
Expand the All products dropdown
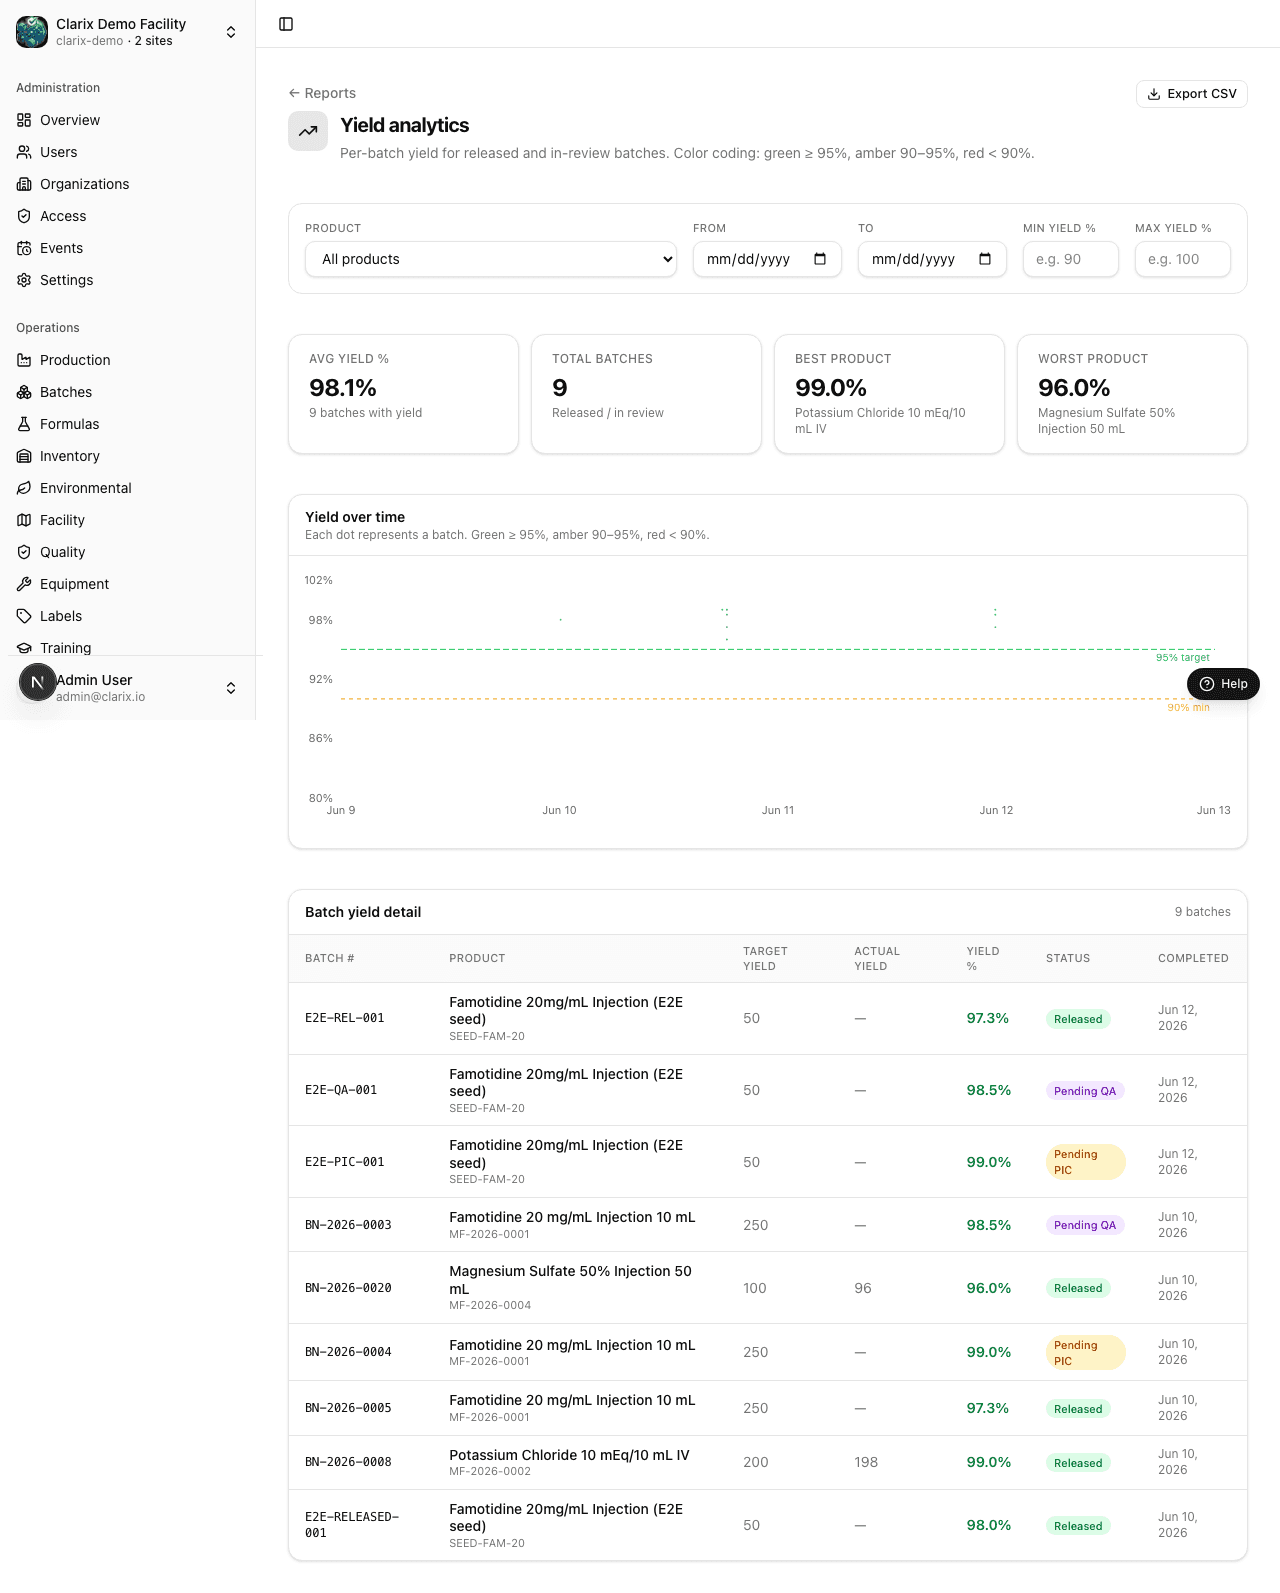(x=491, y=259)
